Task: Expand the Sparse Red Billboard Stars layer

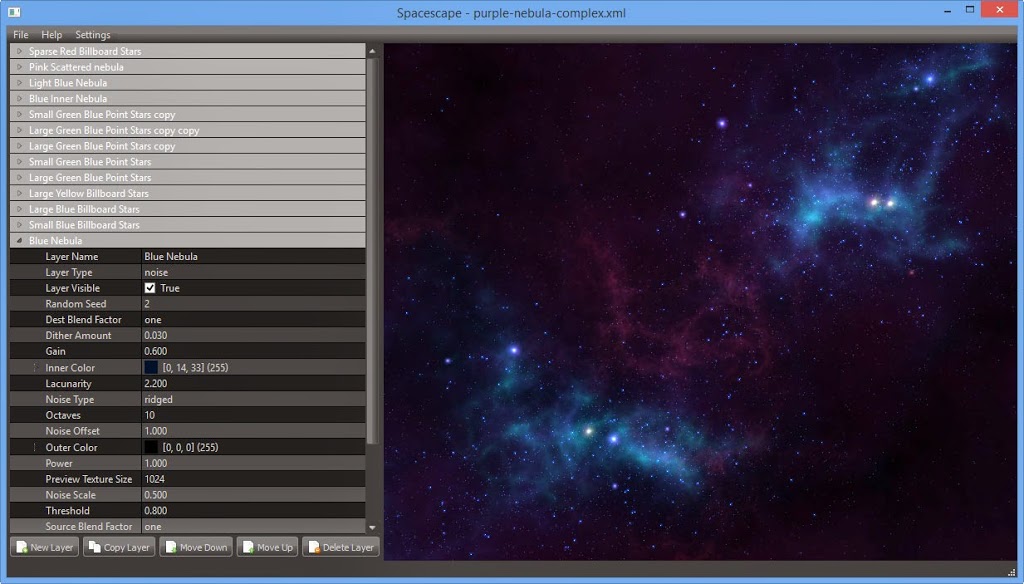Action: click(19, 51)
